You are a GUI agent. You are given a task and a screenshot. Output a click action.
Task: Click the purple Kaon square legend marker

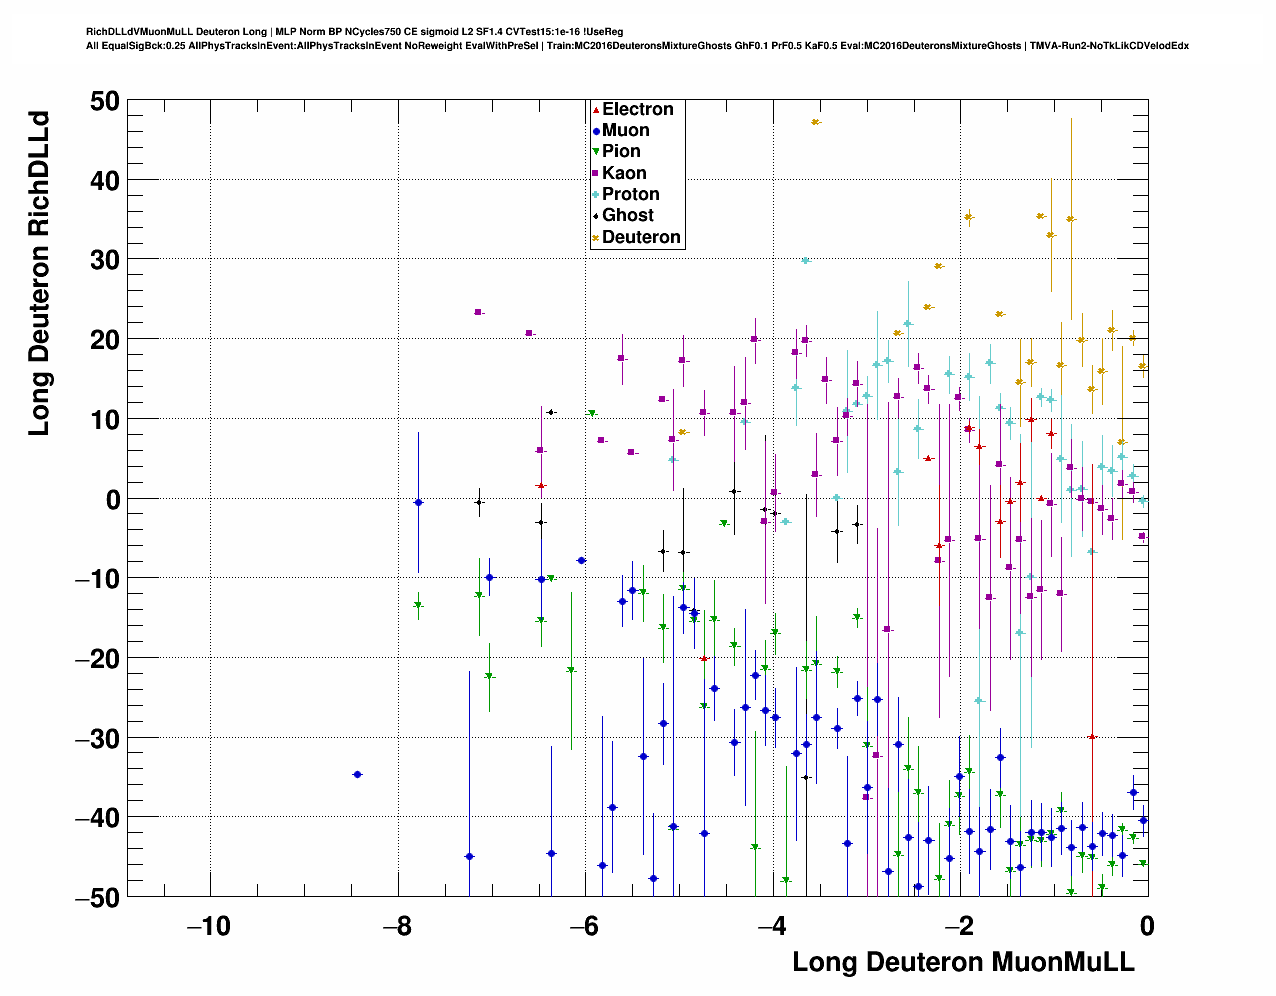click(x=596, y=174)
